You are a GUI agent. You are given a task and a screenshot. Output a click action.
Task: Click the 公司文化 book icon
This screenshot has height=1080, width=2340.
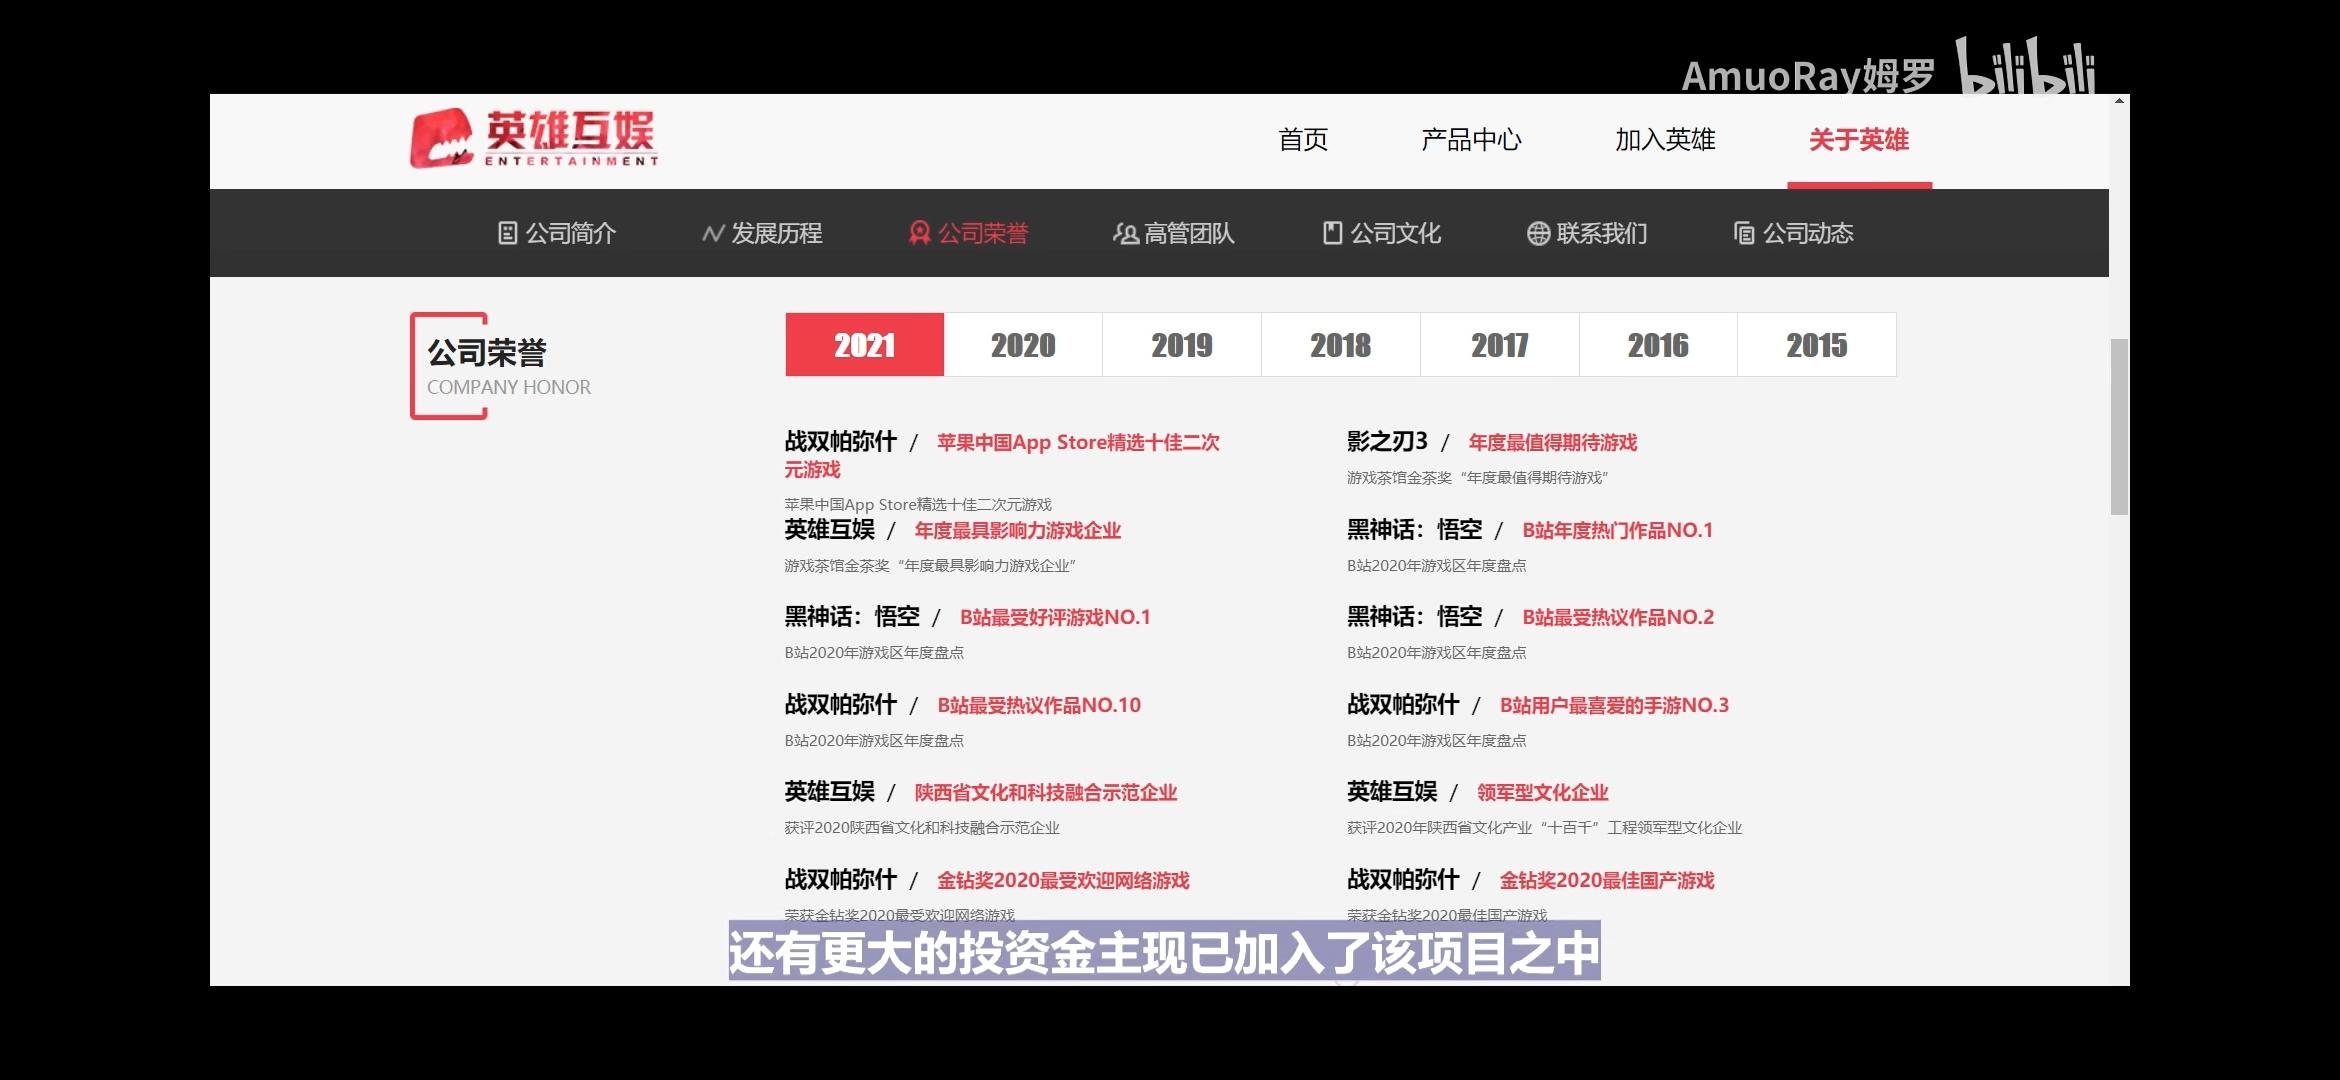point(1332,233)
